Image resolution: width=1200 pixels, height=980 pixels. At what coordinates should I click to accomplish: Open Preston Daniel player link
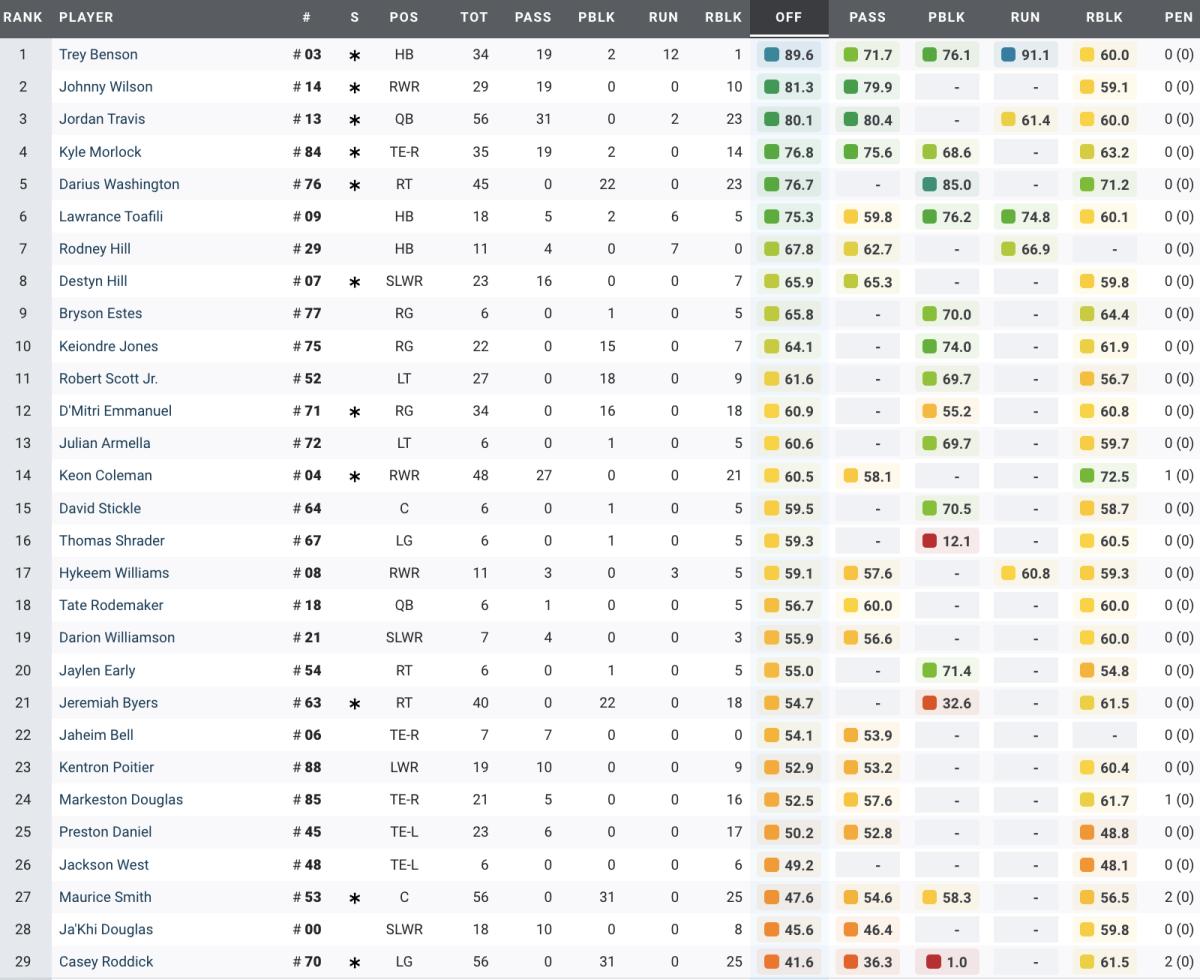105,832
